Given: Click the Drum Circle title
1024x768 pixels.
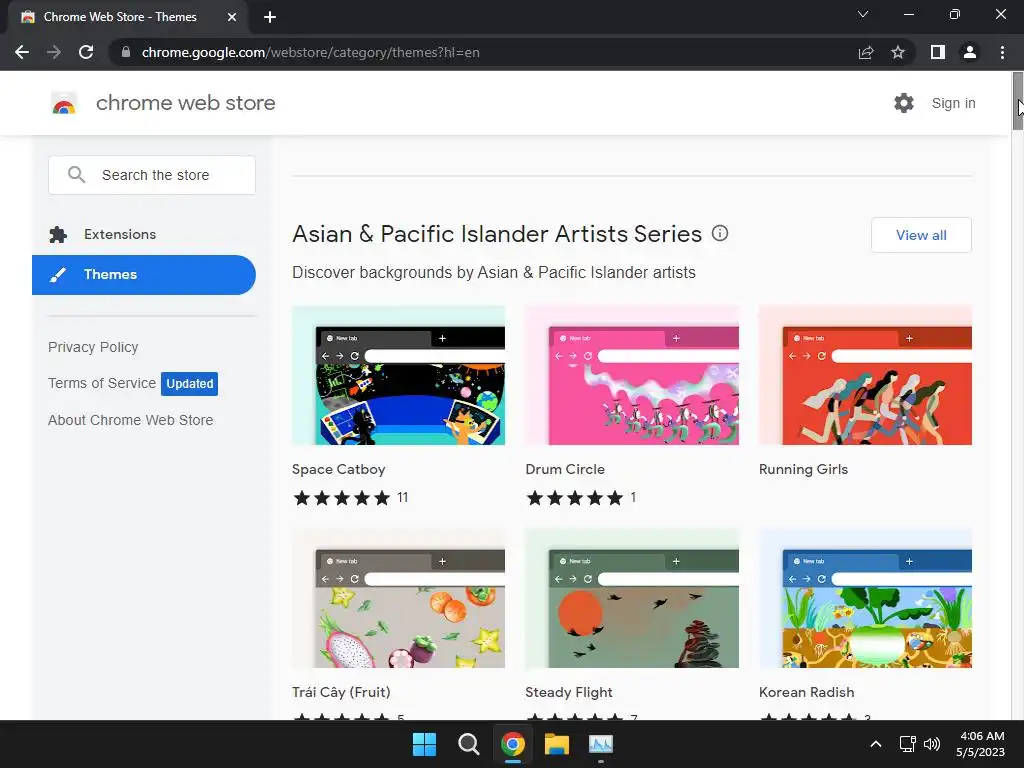Looking at the screenshot, I should point(565,469).
